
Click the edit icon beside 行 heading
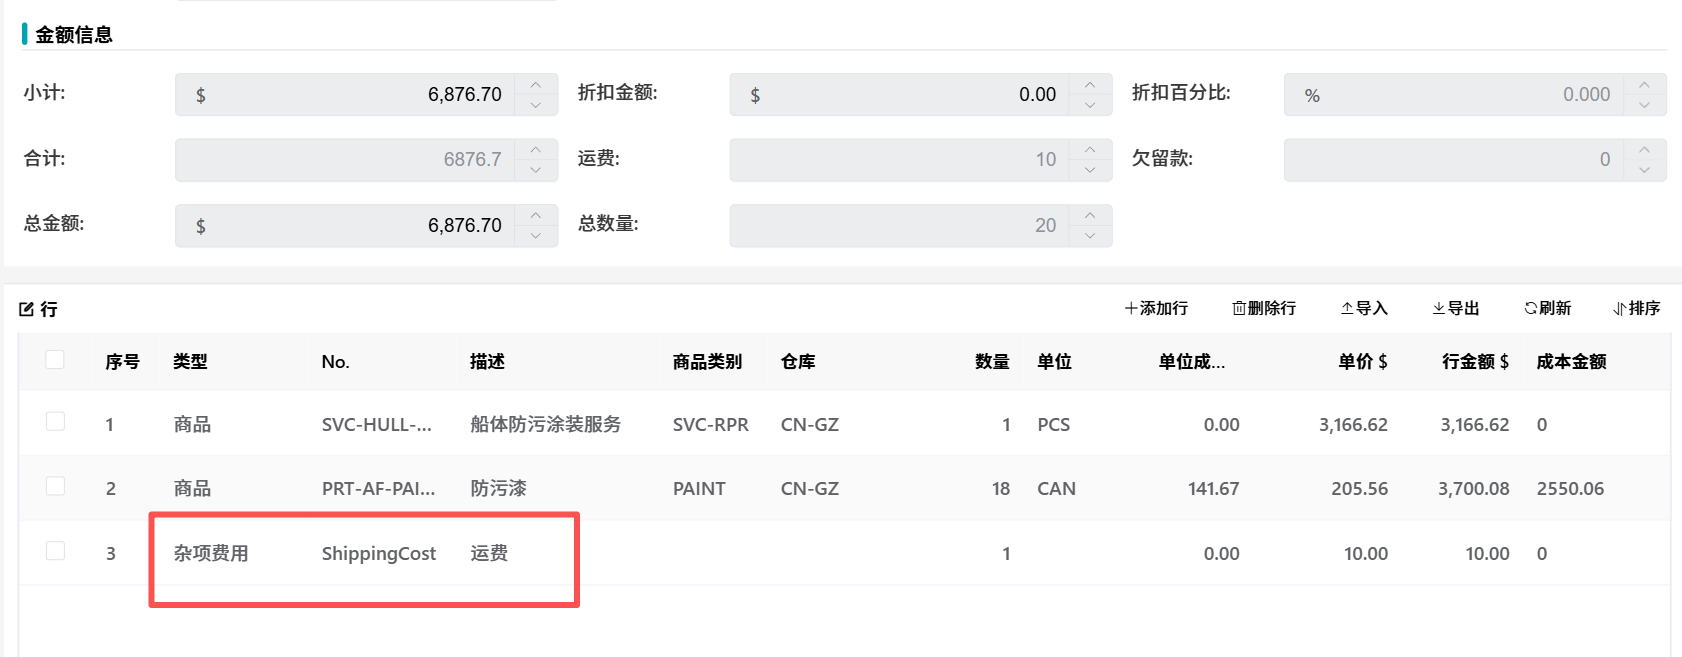pos(27,310)
